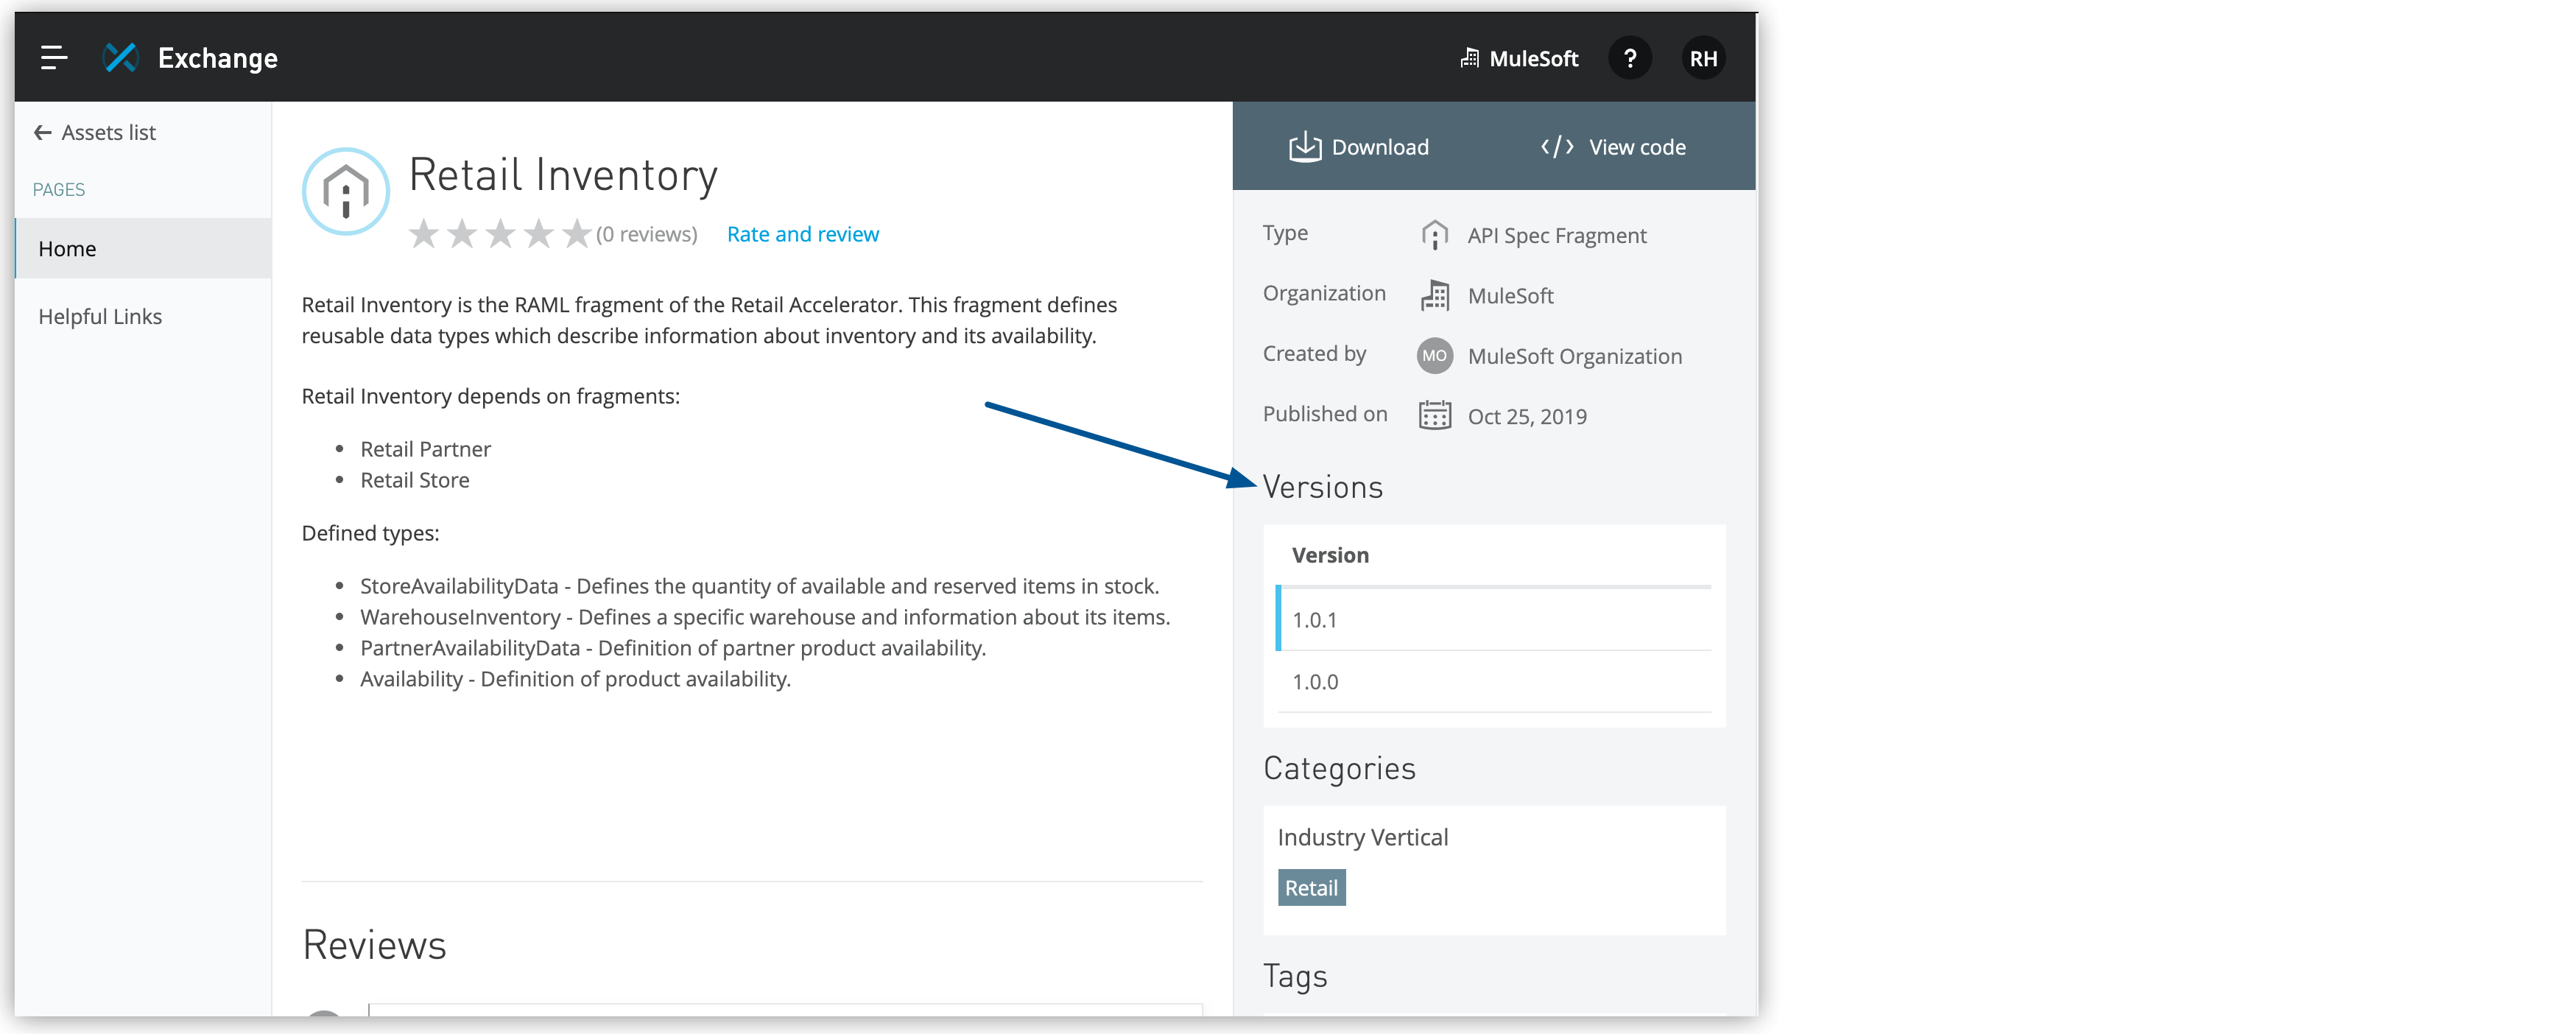Click the View code icon
Viewport: 2576px width, 1034px height.
pos(1552,148)
